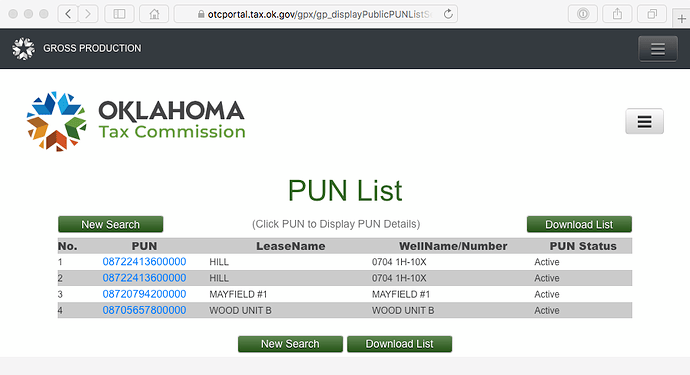The image size is (690, 375).
Task: Click the Oklahoma Tax Commission logo
Action: 136,121
